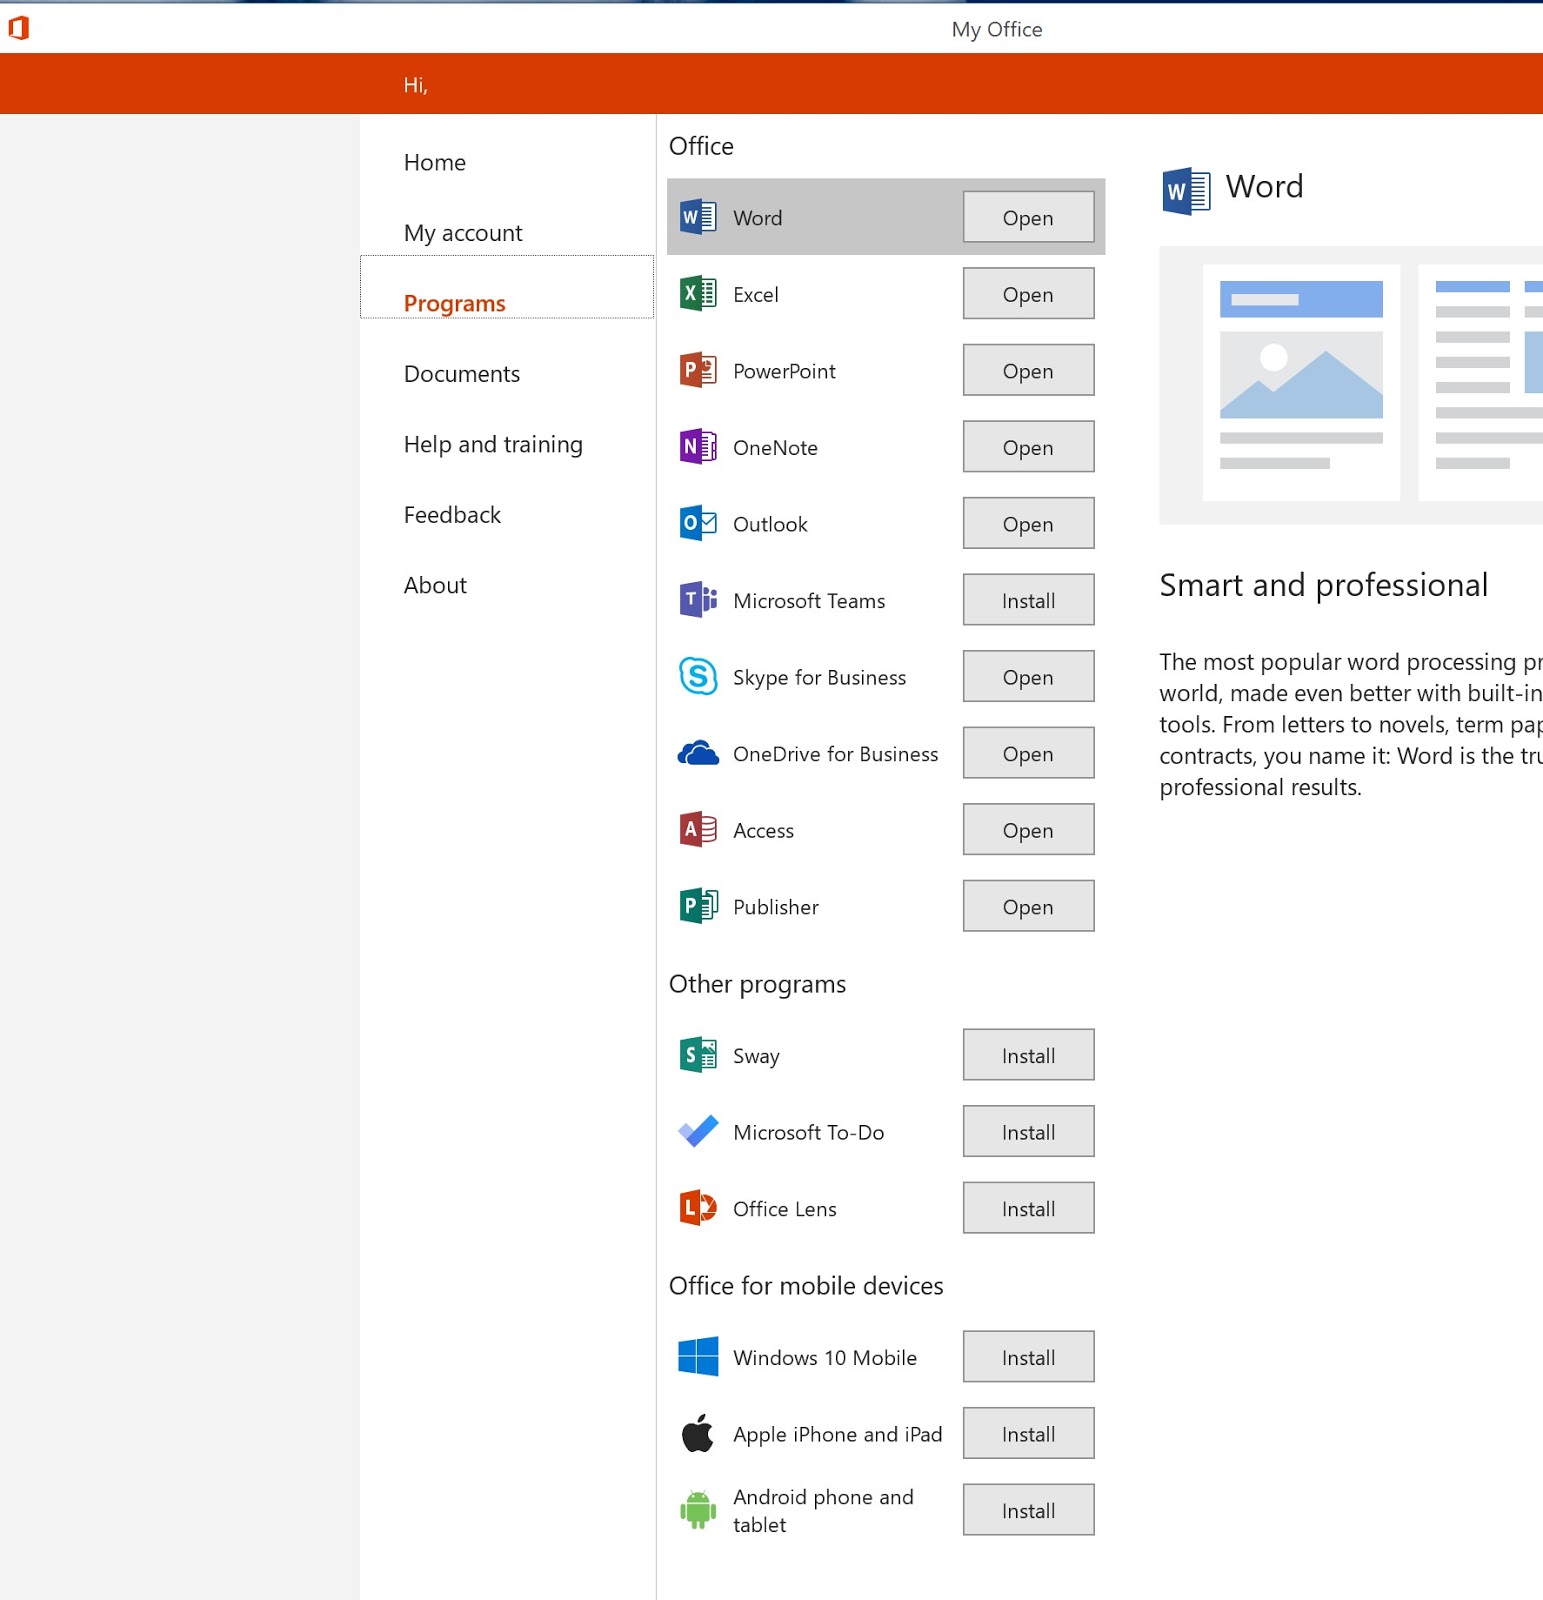
Task: Click the Microsoft To-Do checkmark icon
Action: pyautogui.click(x=698, y=1131)
